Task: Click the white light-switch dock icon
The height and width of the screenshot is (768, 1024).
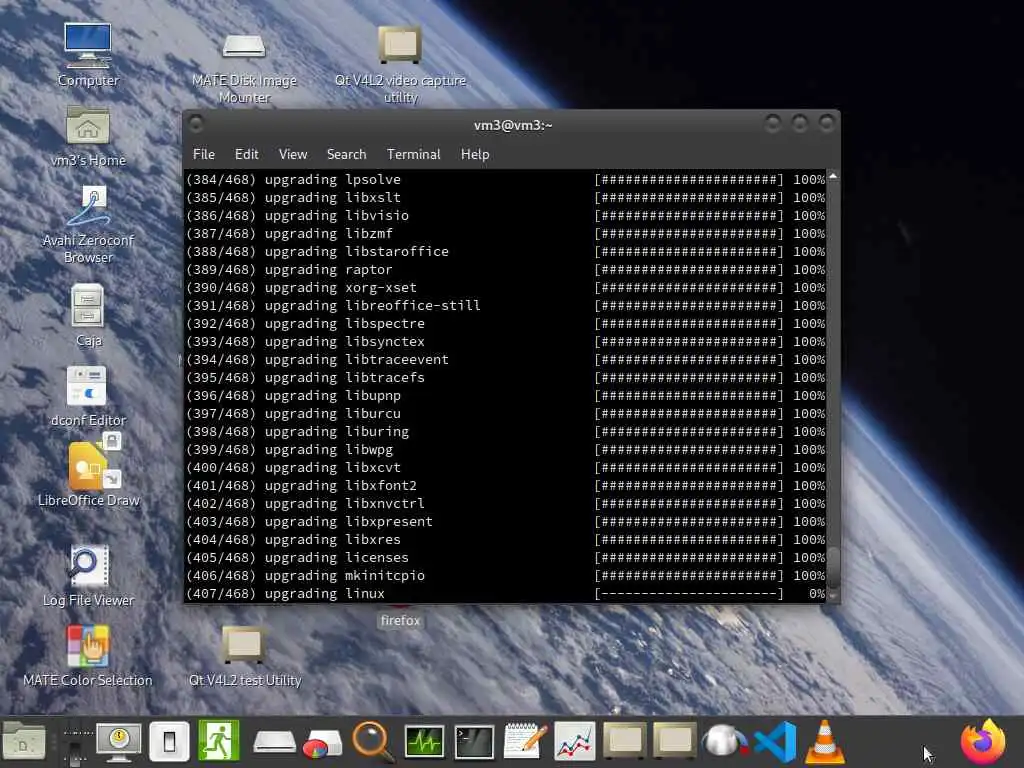Action: 169,742
